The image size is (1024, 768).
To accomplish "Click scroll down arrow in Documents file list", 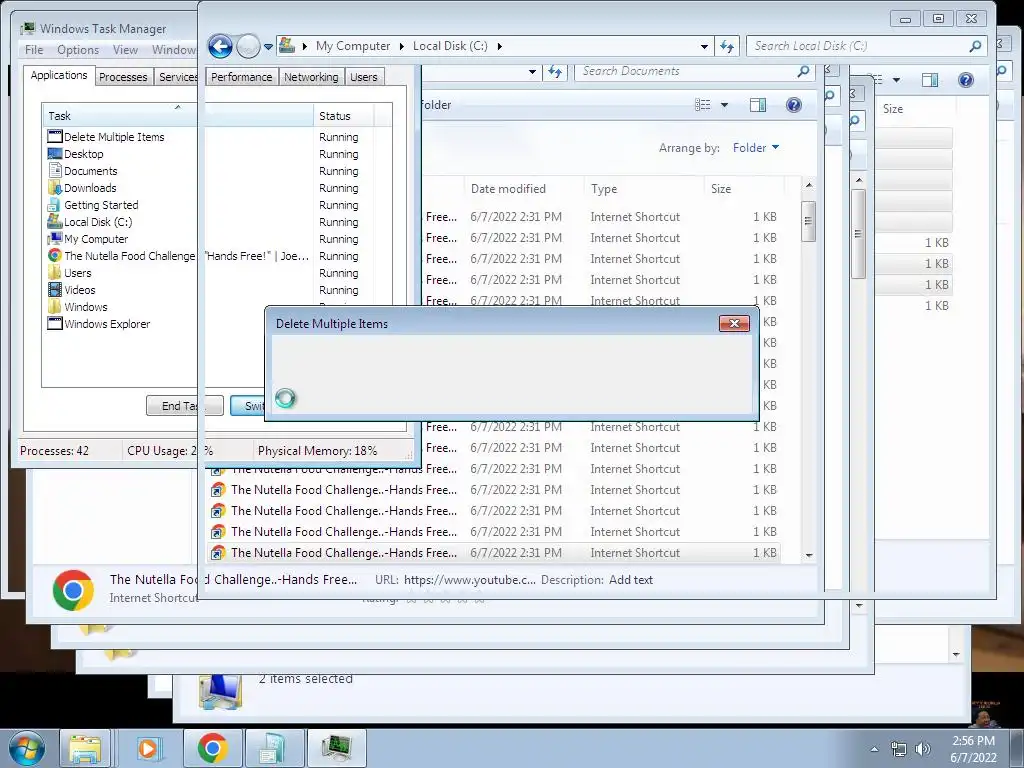I will [x=808, y=555].
